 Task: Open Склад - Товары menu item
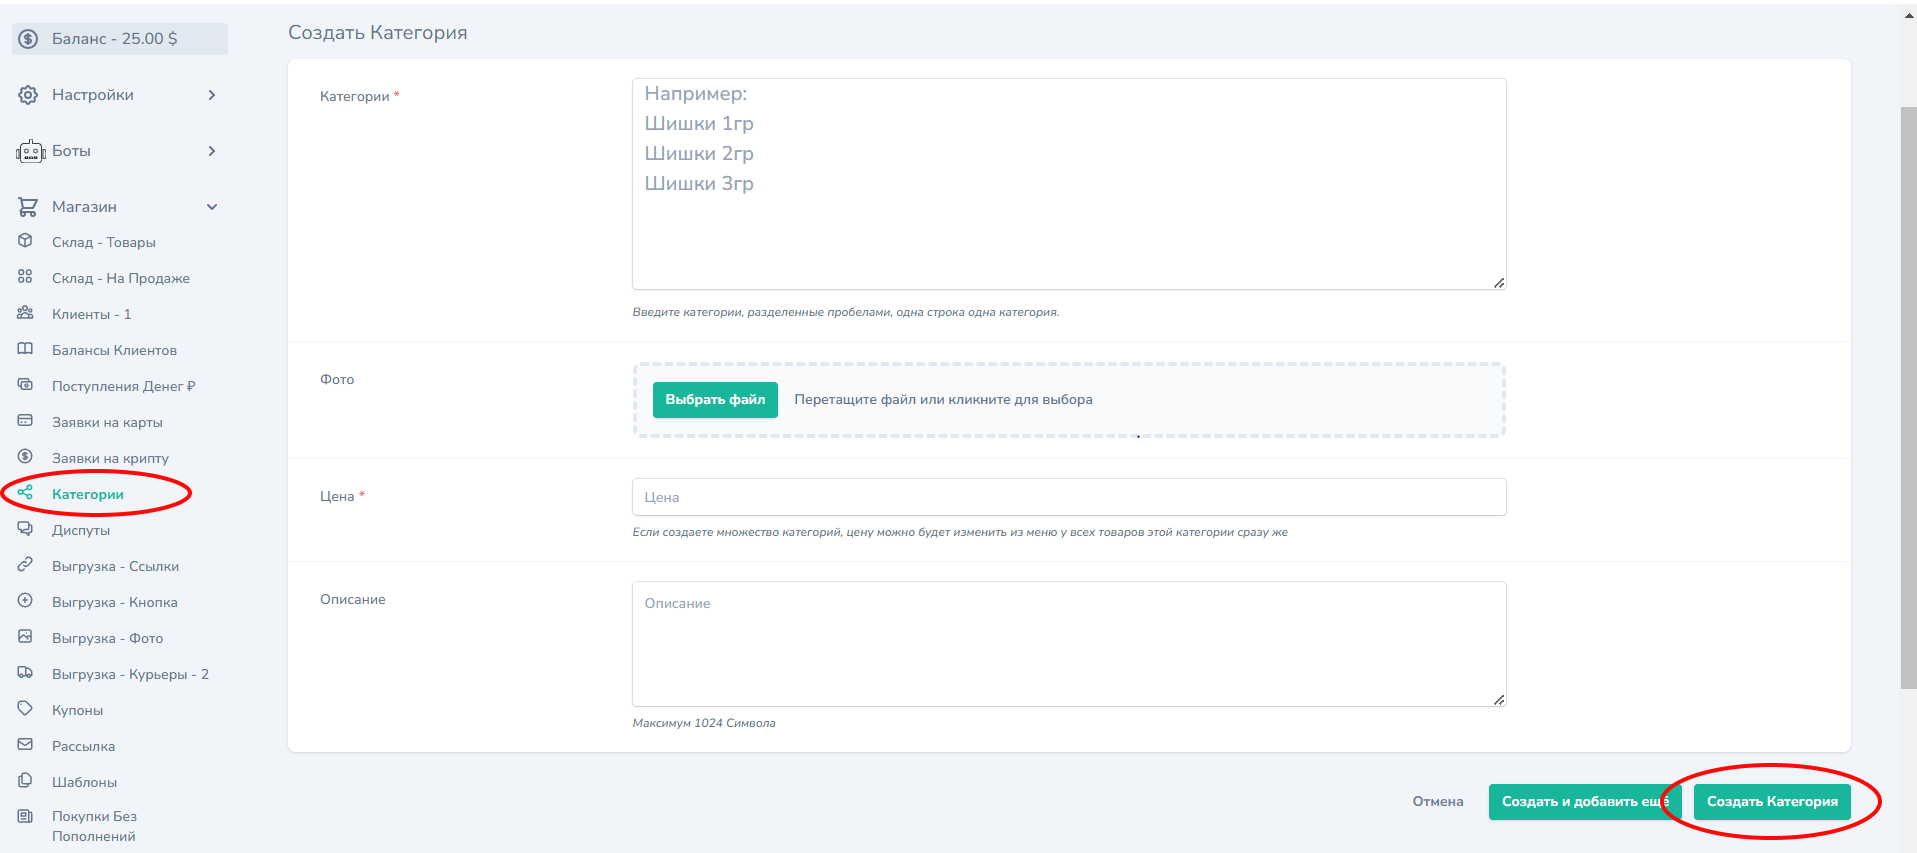[104, 242]
